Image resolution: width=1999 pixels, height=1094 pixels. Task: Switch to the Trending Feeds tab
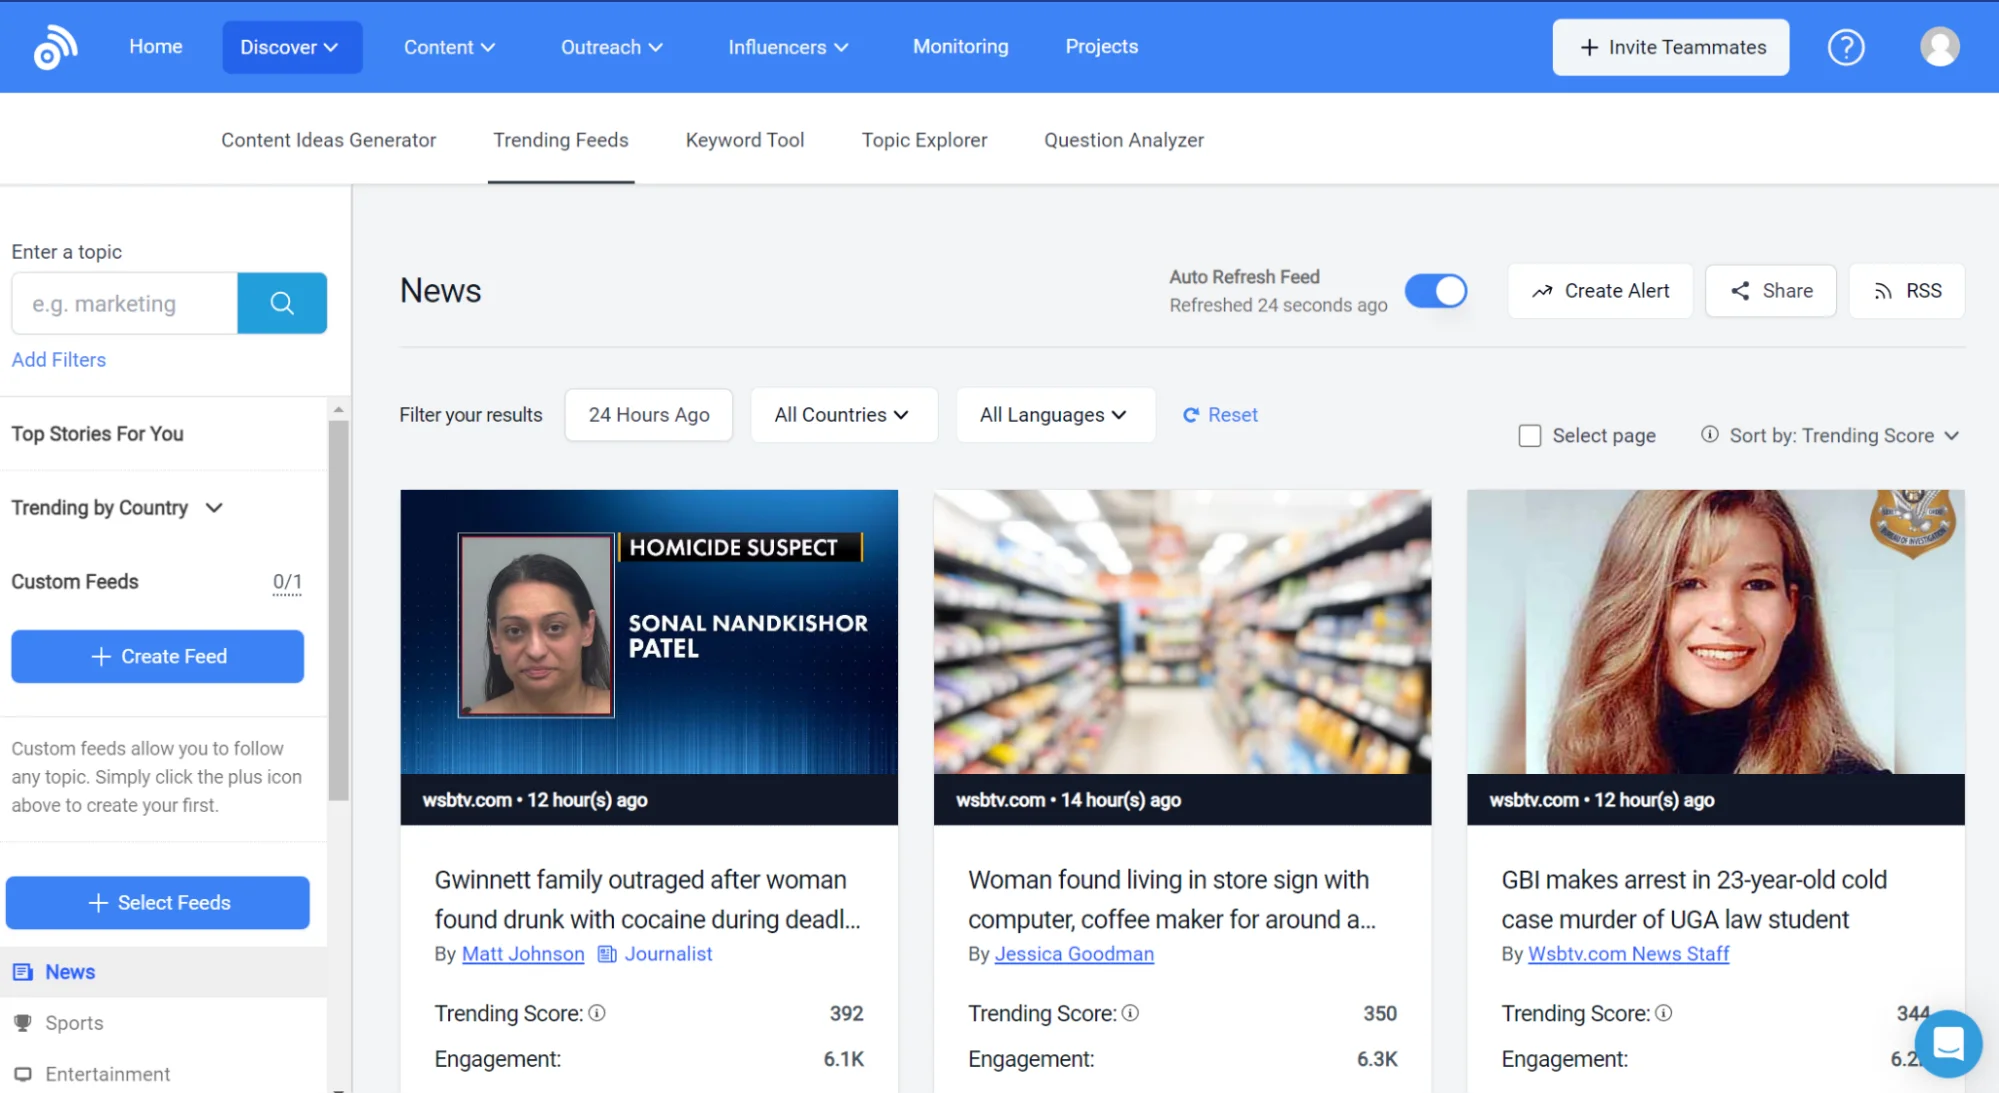tap(560, 140)
